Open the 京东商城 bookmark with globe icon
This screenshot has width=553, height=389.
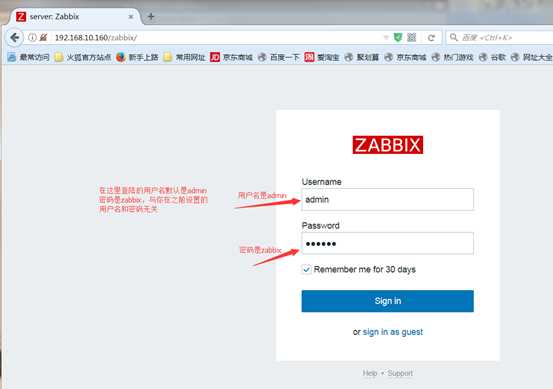(x=406, y=57)
